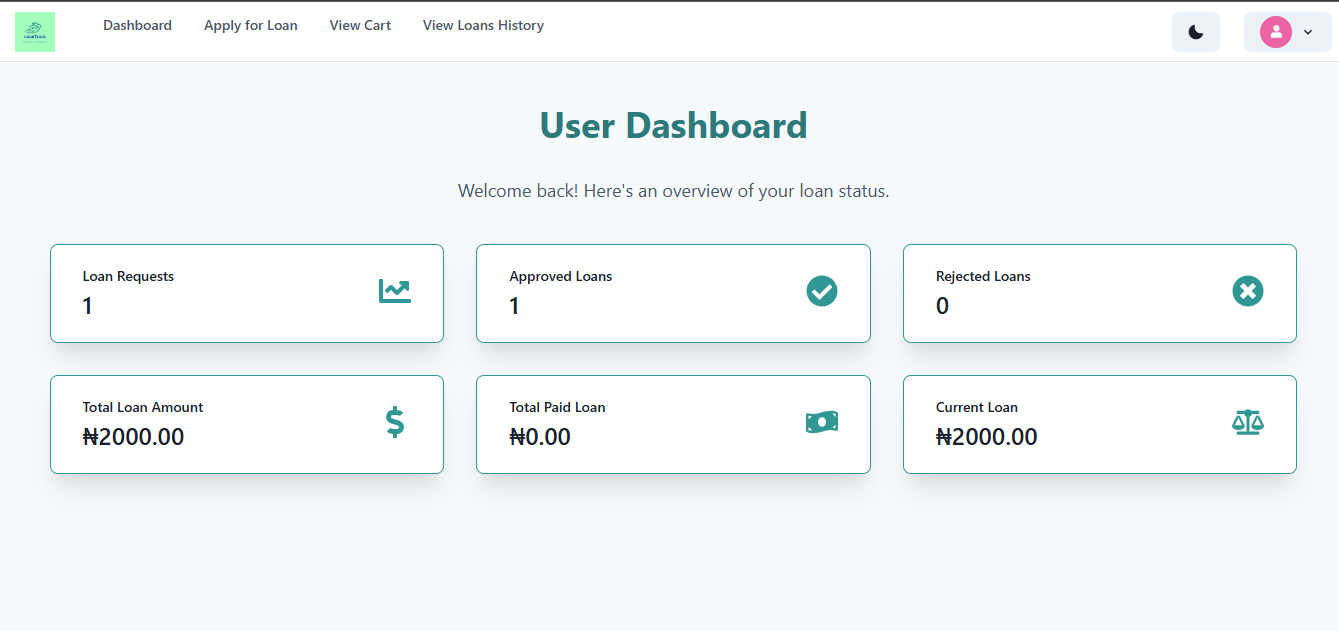
Task: Select Dashboard from the navigation bar
Action: [x=137, y=25]
